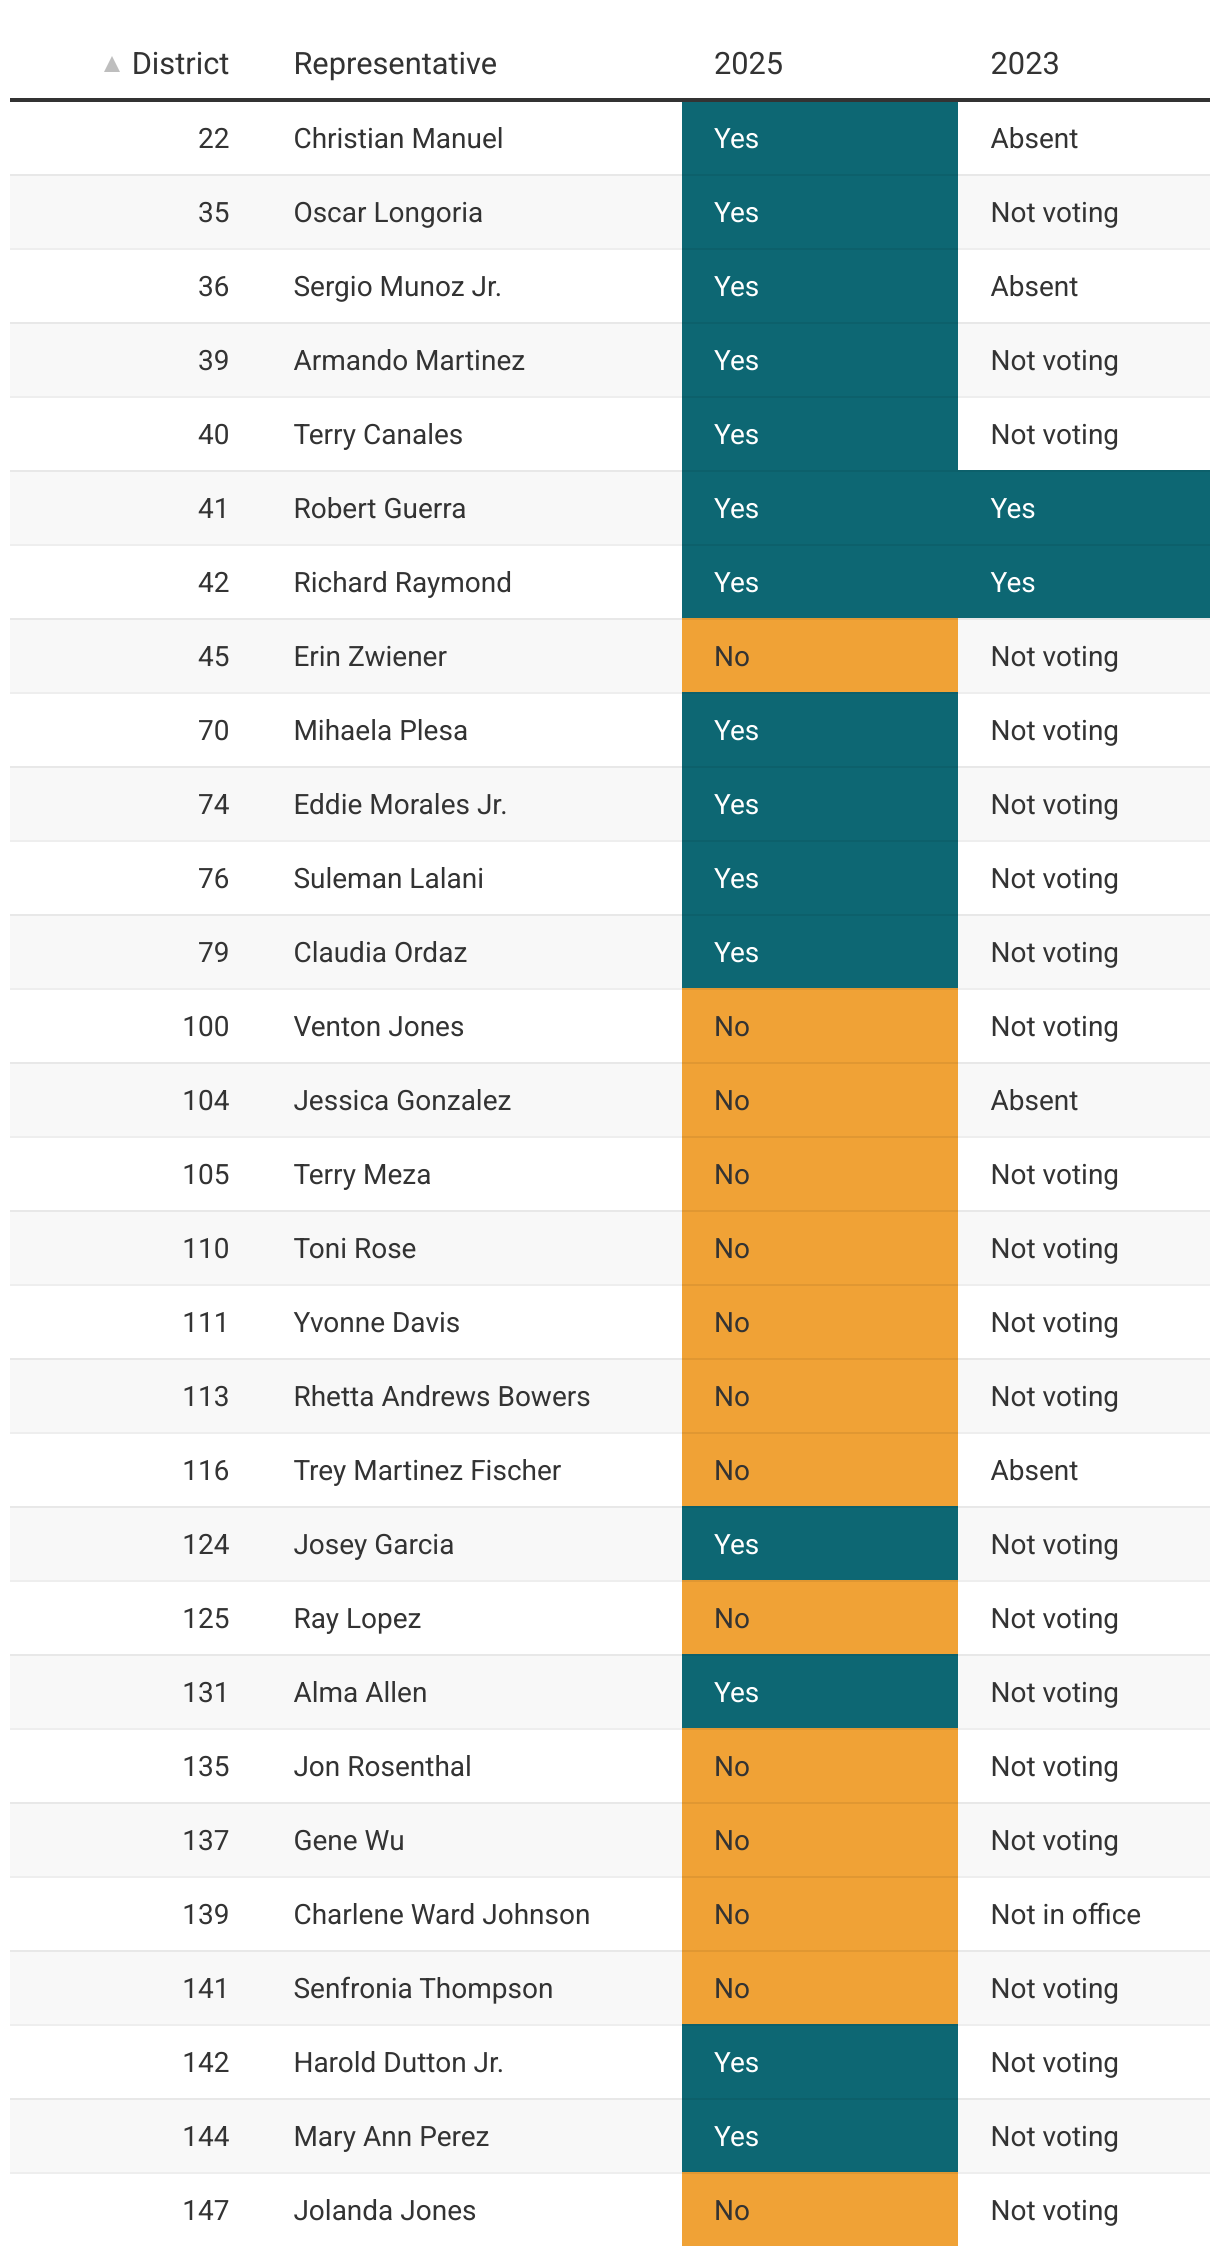Select Trey Martinez Fischer's name
This screenshot has height=2256, width=1220.
click(427, 1470)
